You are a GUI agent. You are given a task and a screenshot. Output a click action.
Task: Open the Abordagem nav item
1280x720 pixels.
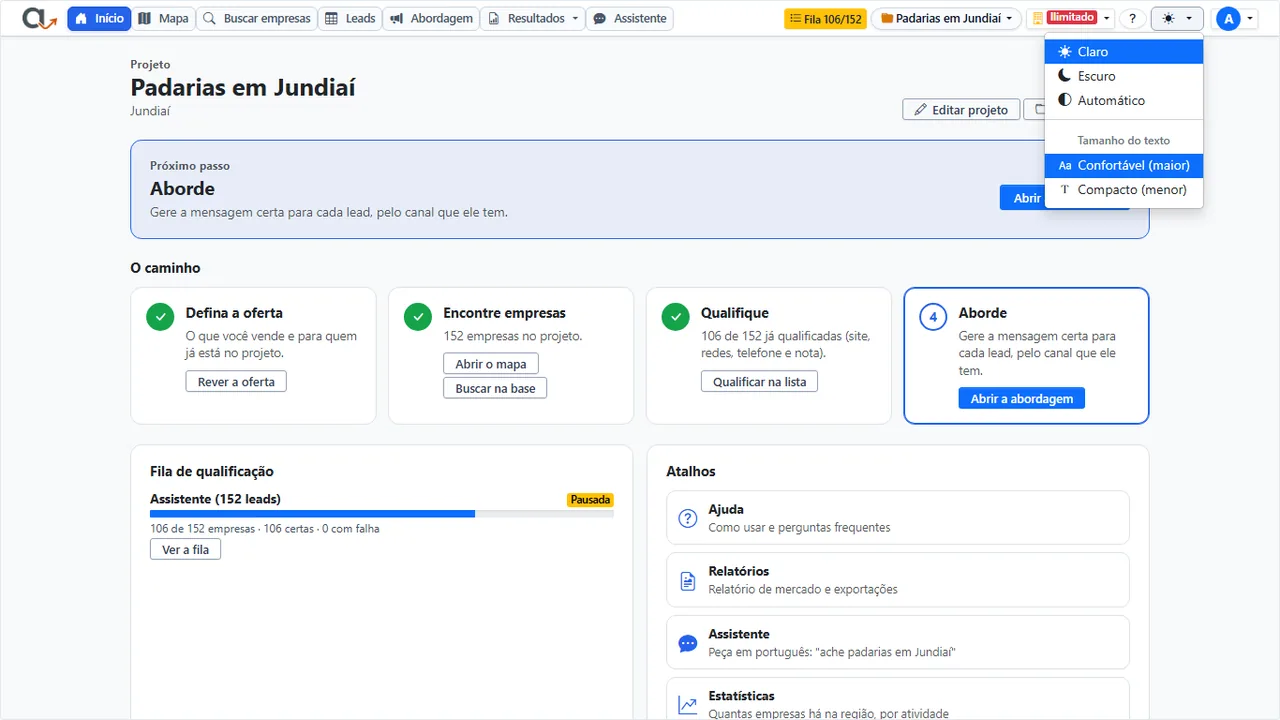(431, 18)
